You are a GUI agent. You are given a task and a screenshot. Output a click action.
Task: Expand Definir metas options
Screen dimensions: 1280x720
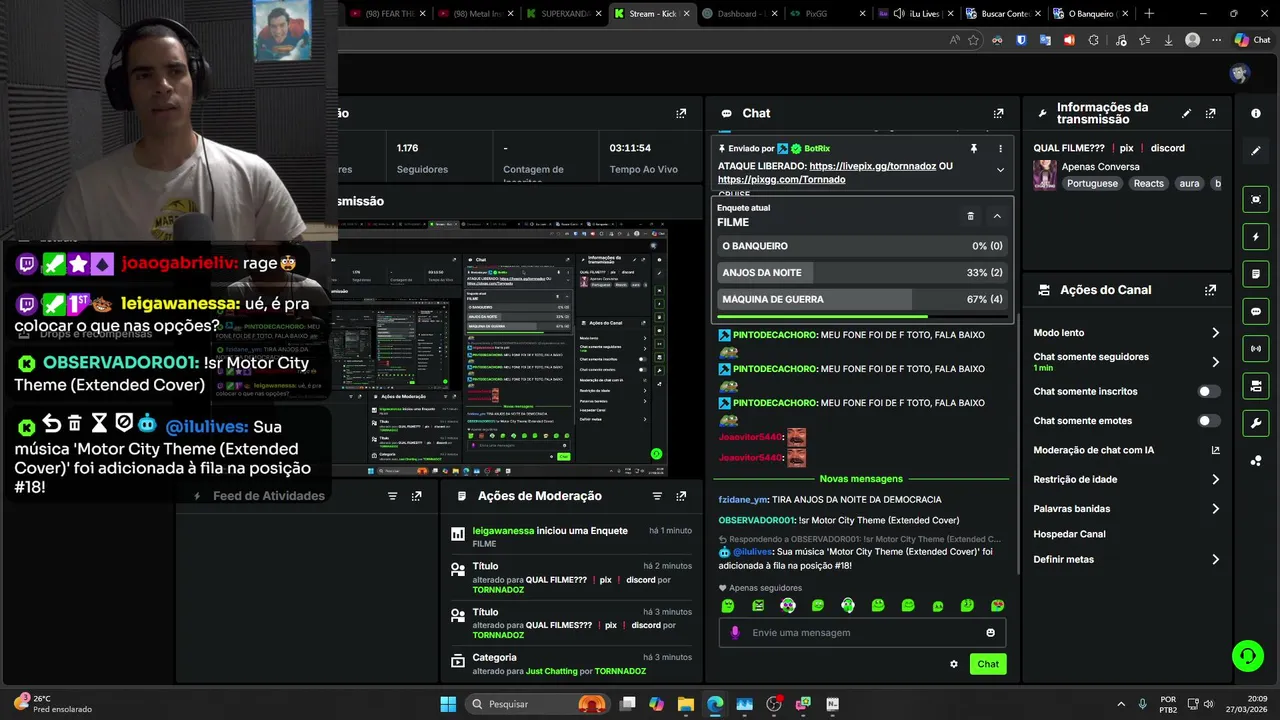click(x=1126, y=560)
